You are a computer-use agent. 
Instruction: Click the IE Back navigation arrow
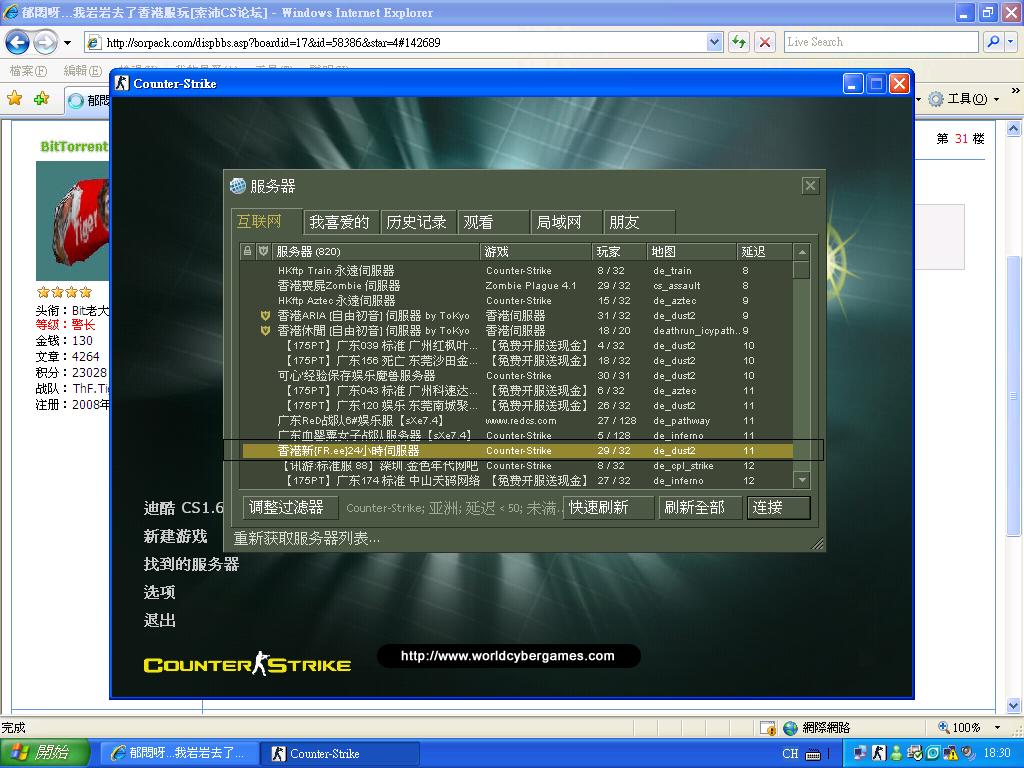[17, 42]
